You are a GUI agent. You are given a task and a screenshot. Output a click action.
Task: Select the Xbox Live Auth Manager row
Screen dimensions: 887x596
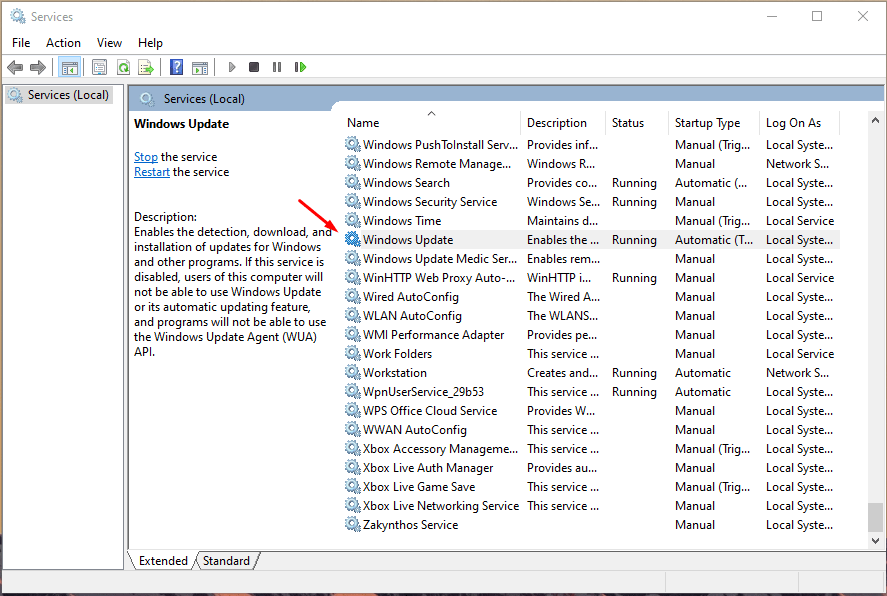[591, 468]
